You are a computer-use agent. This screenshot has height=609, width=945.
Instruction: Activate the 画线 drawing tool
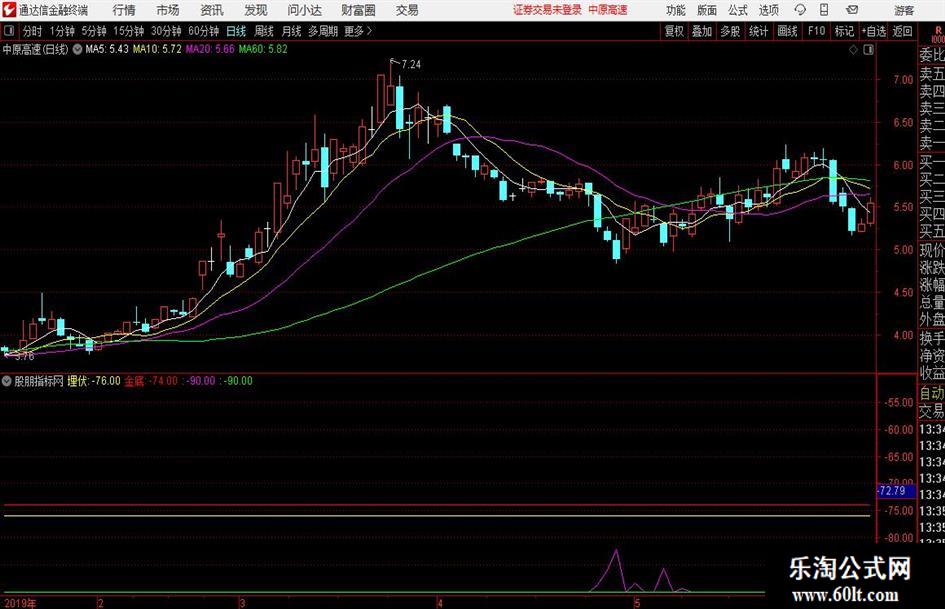(x=787, y=31)
